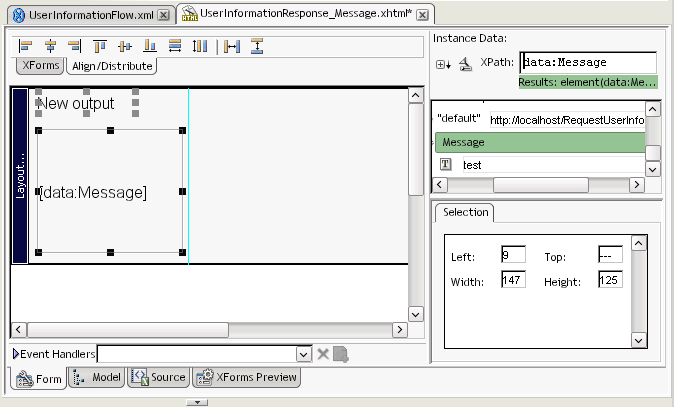Center selected controls horizontally
Image resolution: width=674 pixels, height=407 pixels.
[x=50, y=46]
